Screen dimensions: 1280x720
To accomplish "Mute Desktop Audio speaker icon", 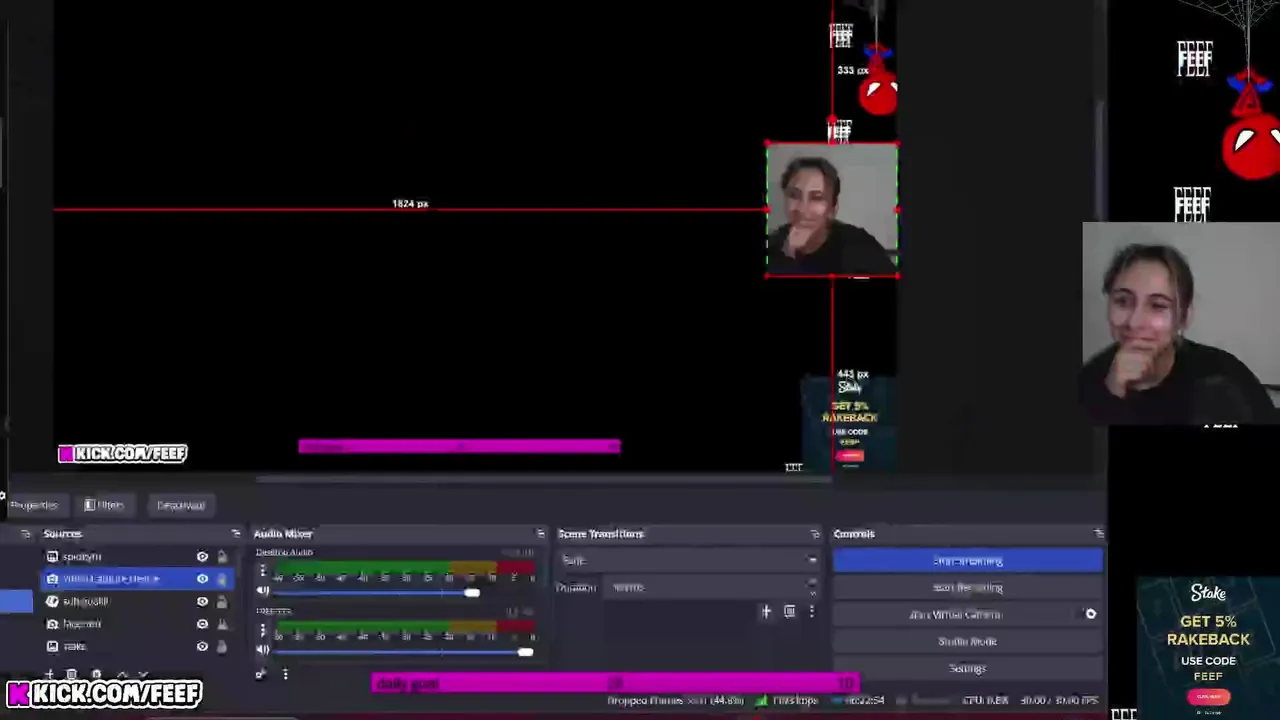I will [x=263, y=591].
